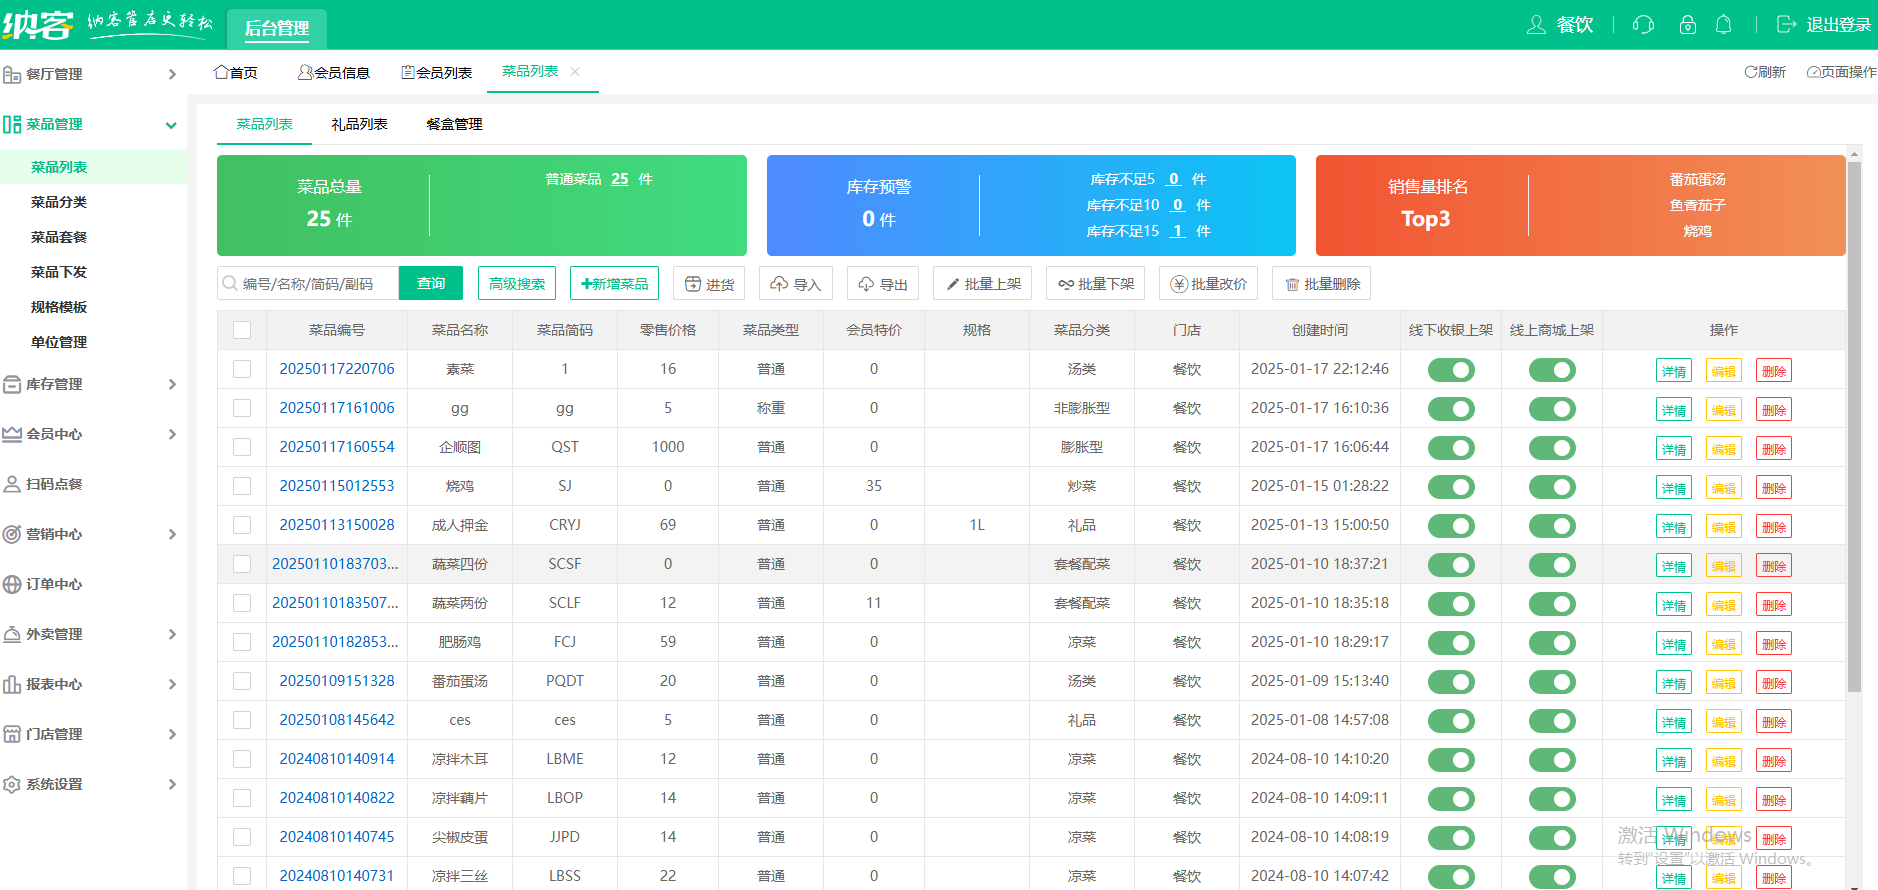This screenshot has height=890, width=1878.
Task: Expand 营销中心 menu chevron
Action: click(x=172, y=534)
